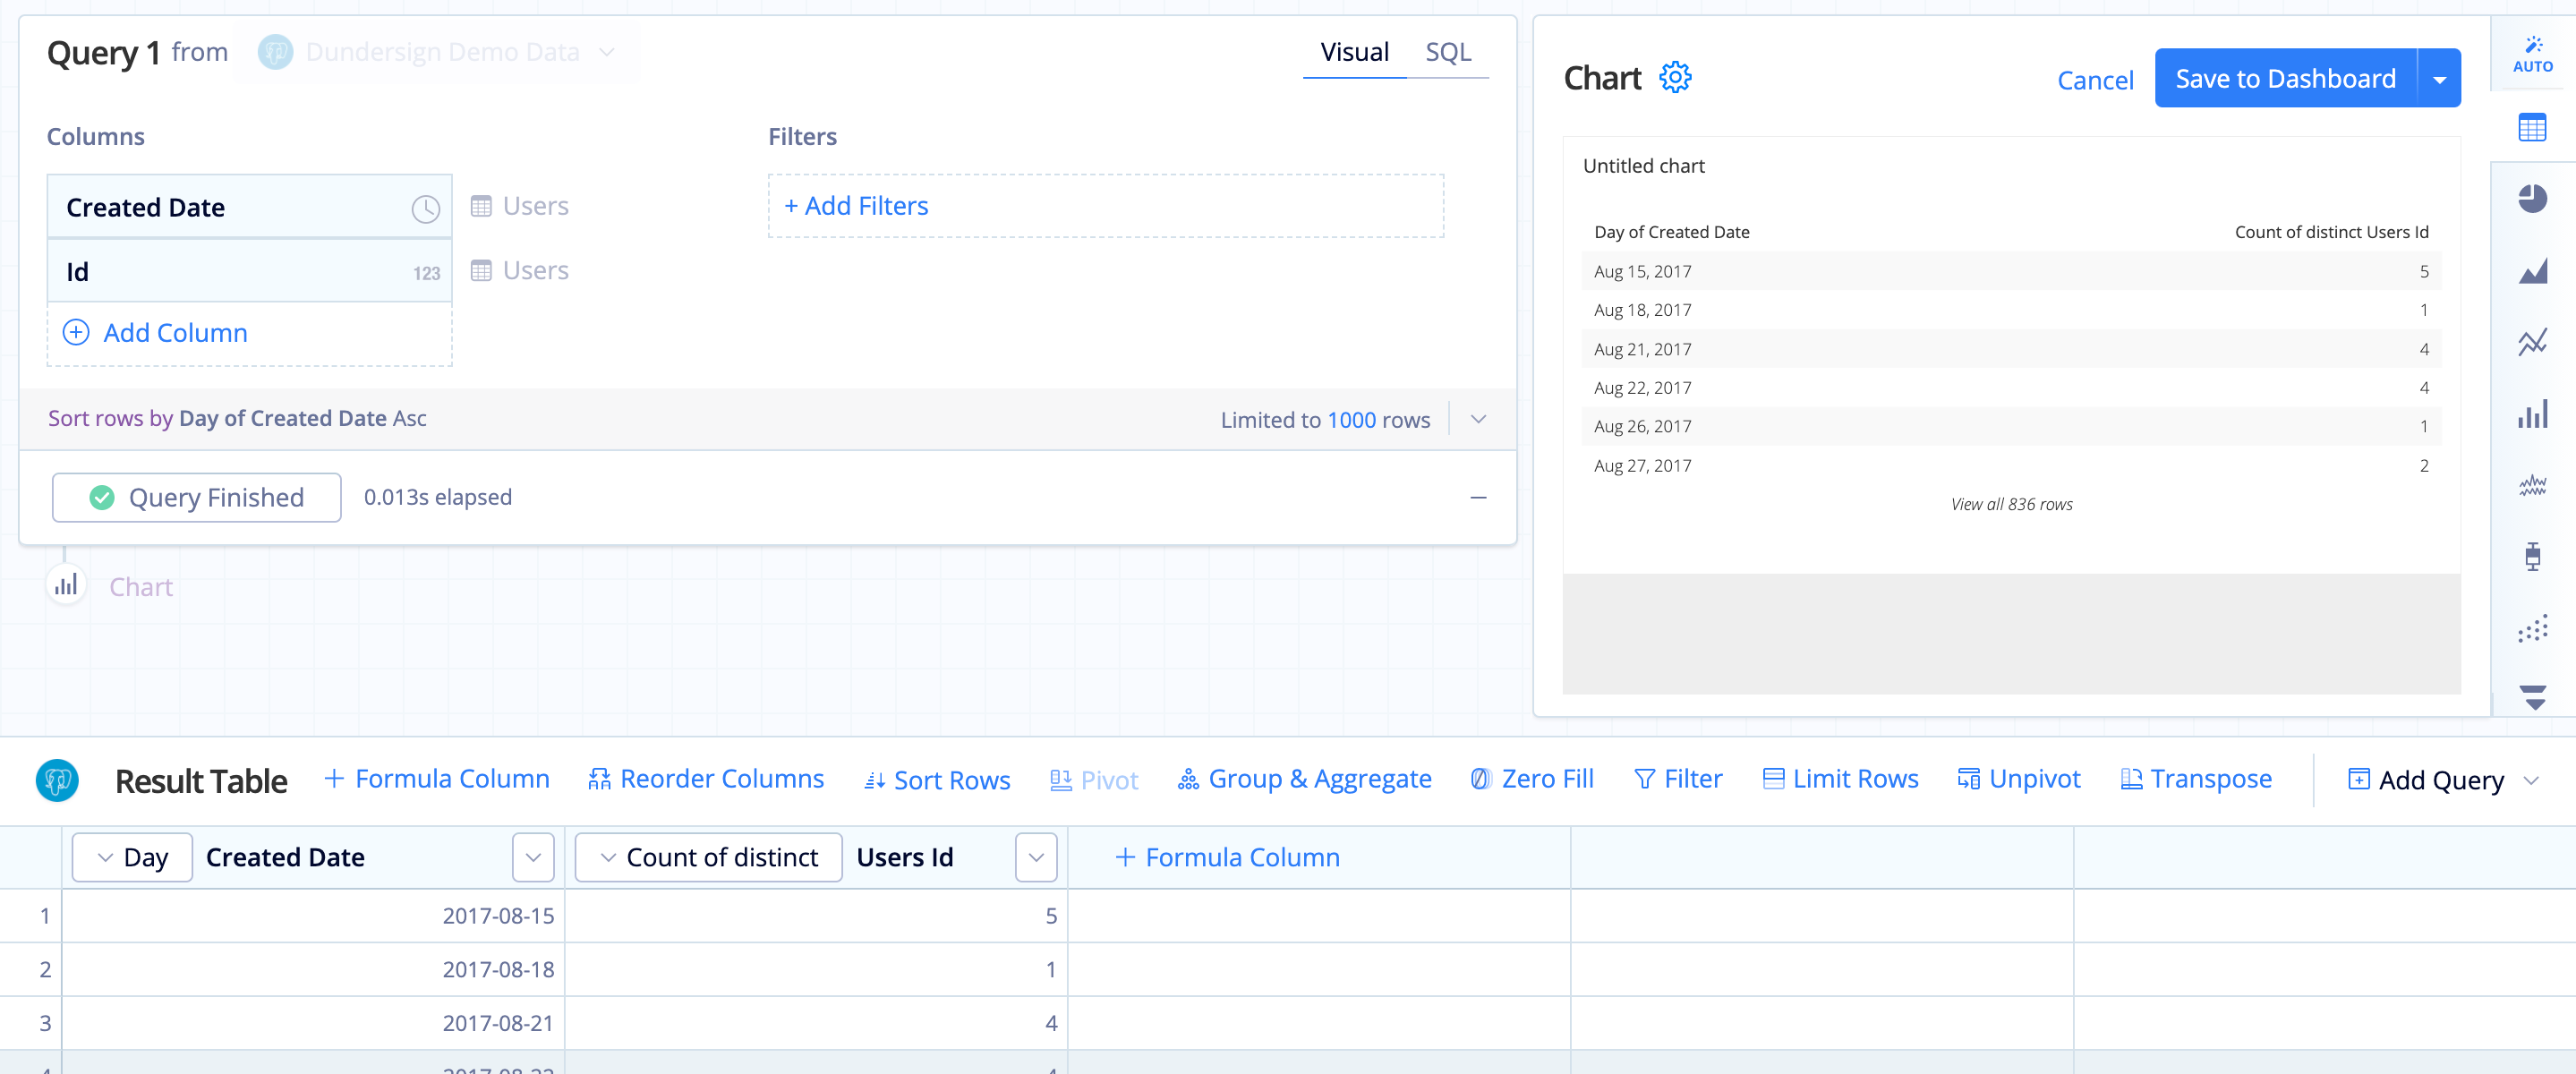Select the bar chart type icon
Screen dimensions: 2576x1074
(x=2532, y=414)
